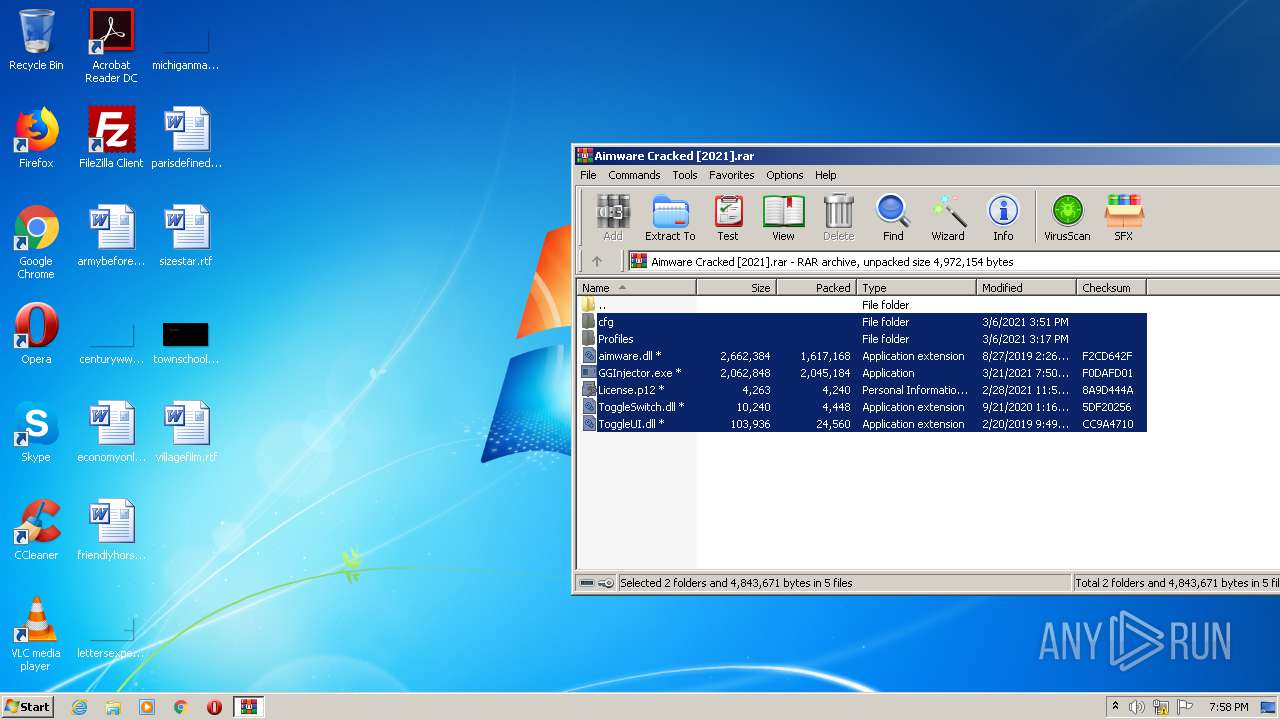Select economyonl document on desktop
1280x720 pixels.
(x=111, y=432)
